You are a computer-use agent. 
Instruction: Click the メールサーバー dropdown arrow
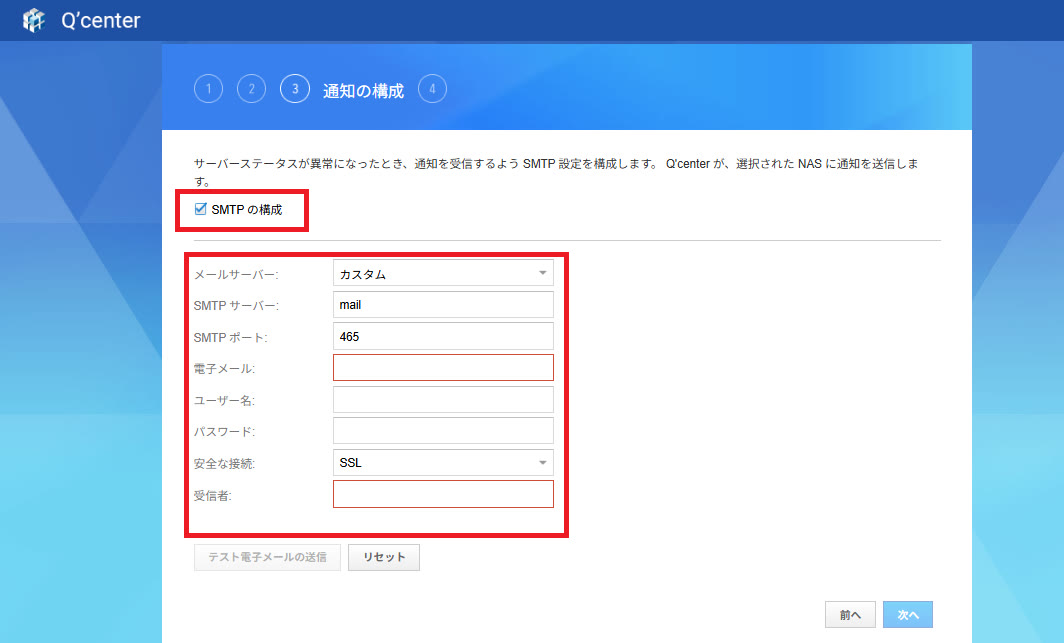tap(542, 273)
